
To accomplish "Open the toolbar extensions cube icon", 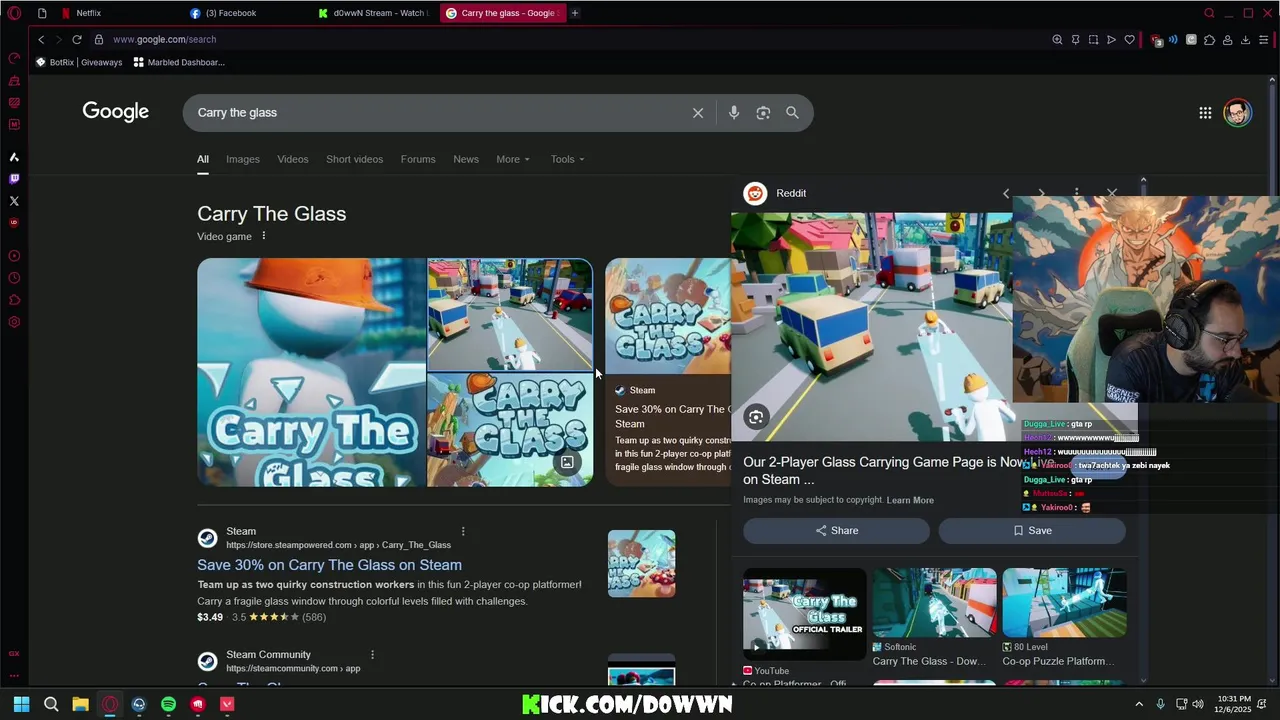I will pyautogui.click(x=1209, y=40).
